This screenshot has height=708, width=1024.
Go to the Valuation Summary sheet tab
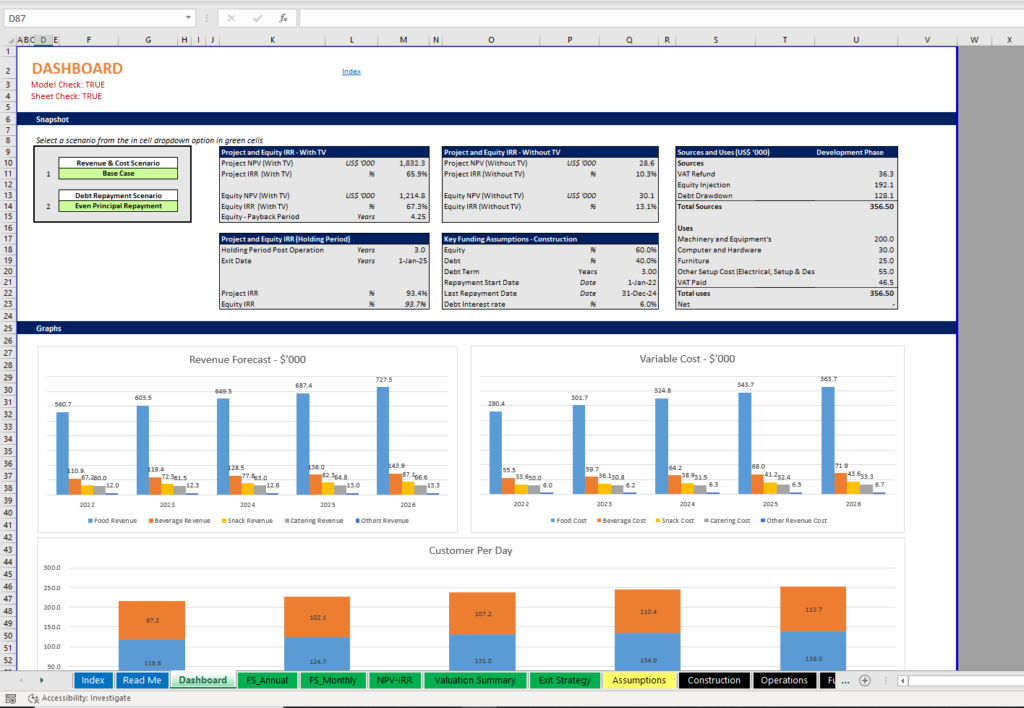475,680
